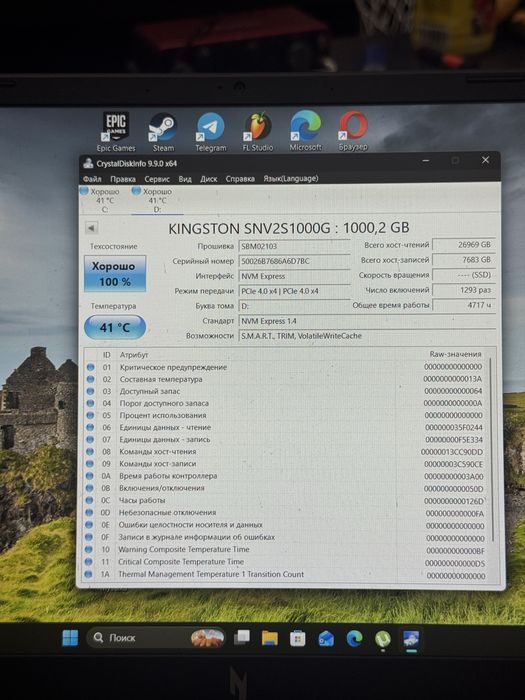The height and width of the screenshot is (700, 525).
Task: Click the Число включений 1293 раз value
Action: (464, 290)
